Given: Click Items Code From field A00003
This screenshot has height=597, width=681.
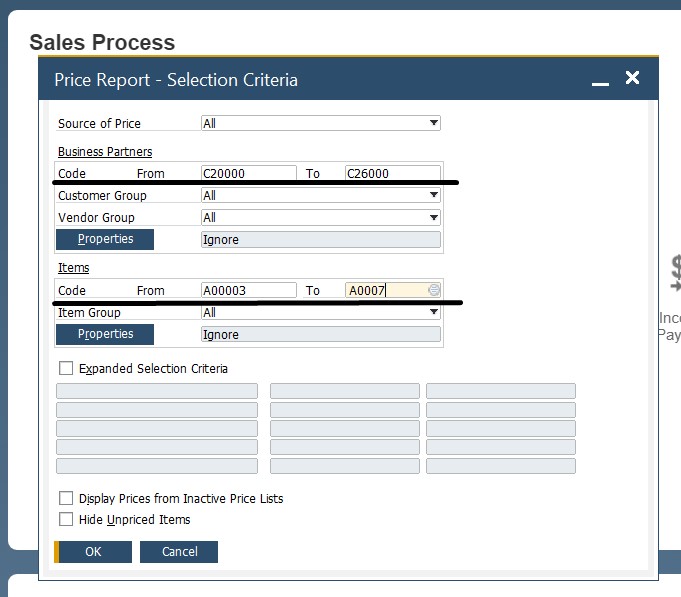Looking at the screenshot, I should 248,290.
